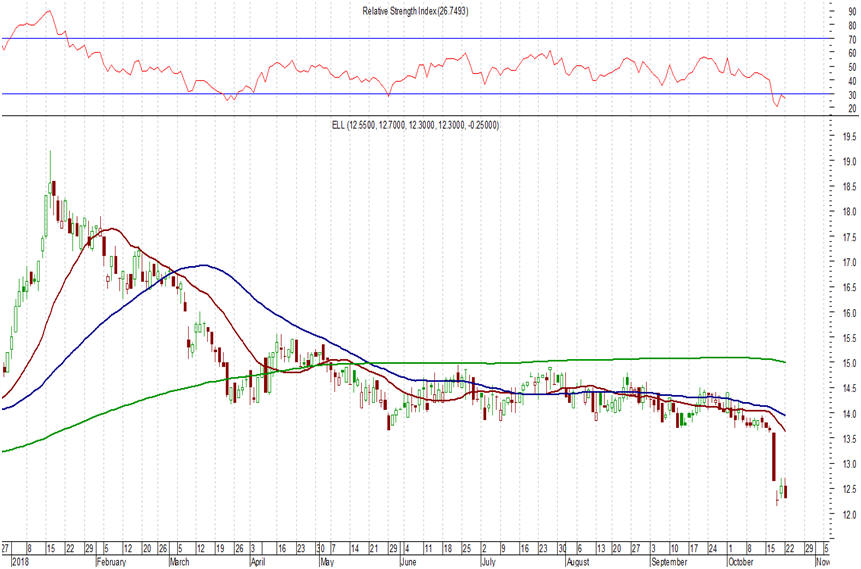Click the June month label
861x569 pixels.
[x=407, y=563]
